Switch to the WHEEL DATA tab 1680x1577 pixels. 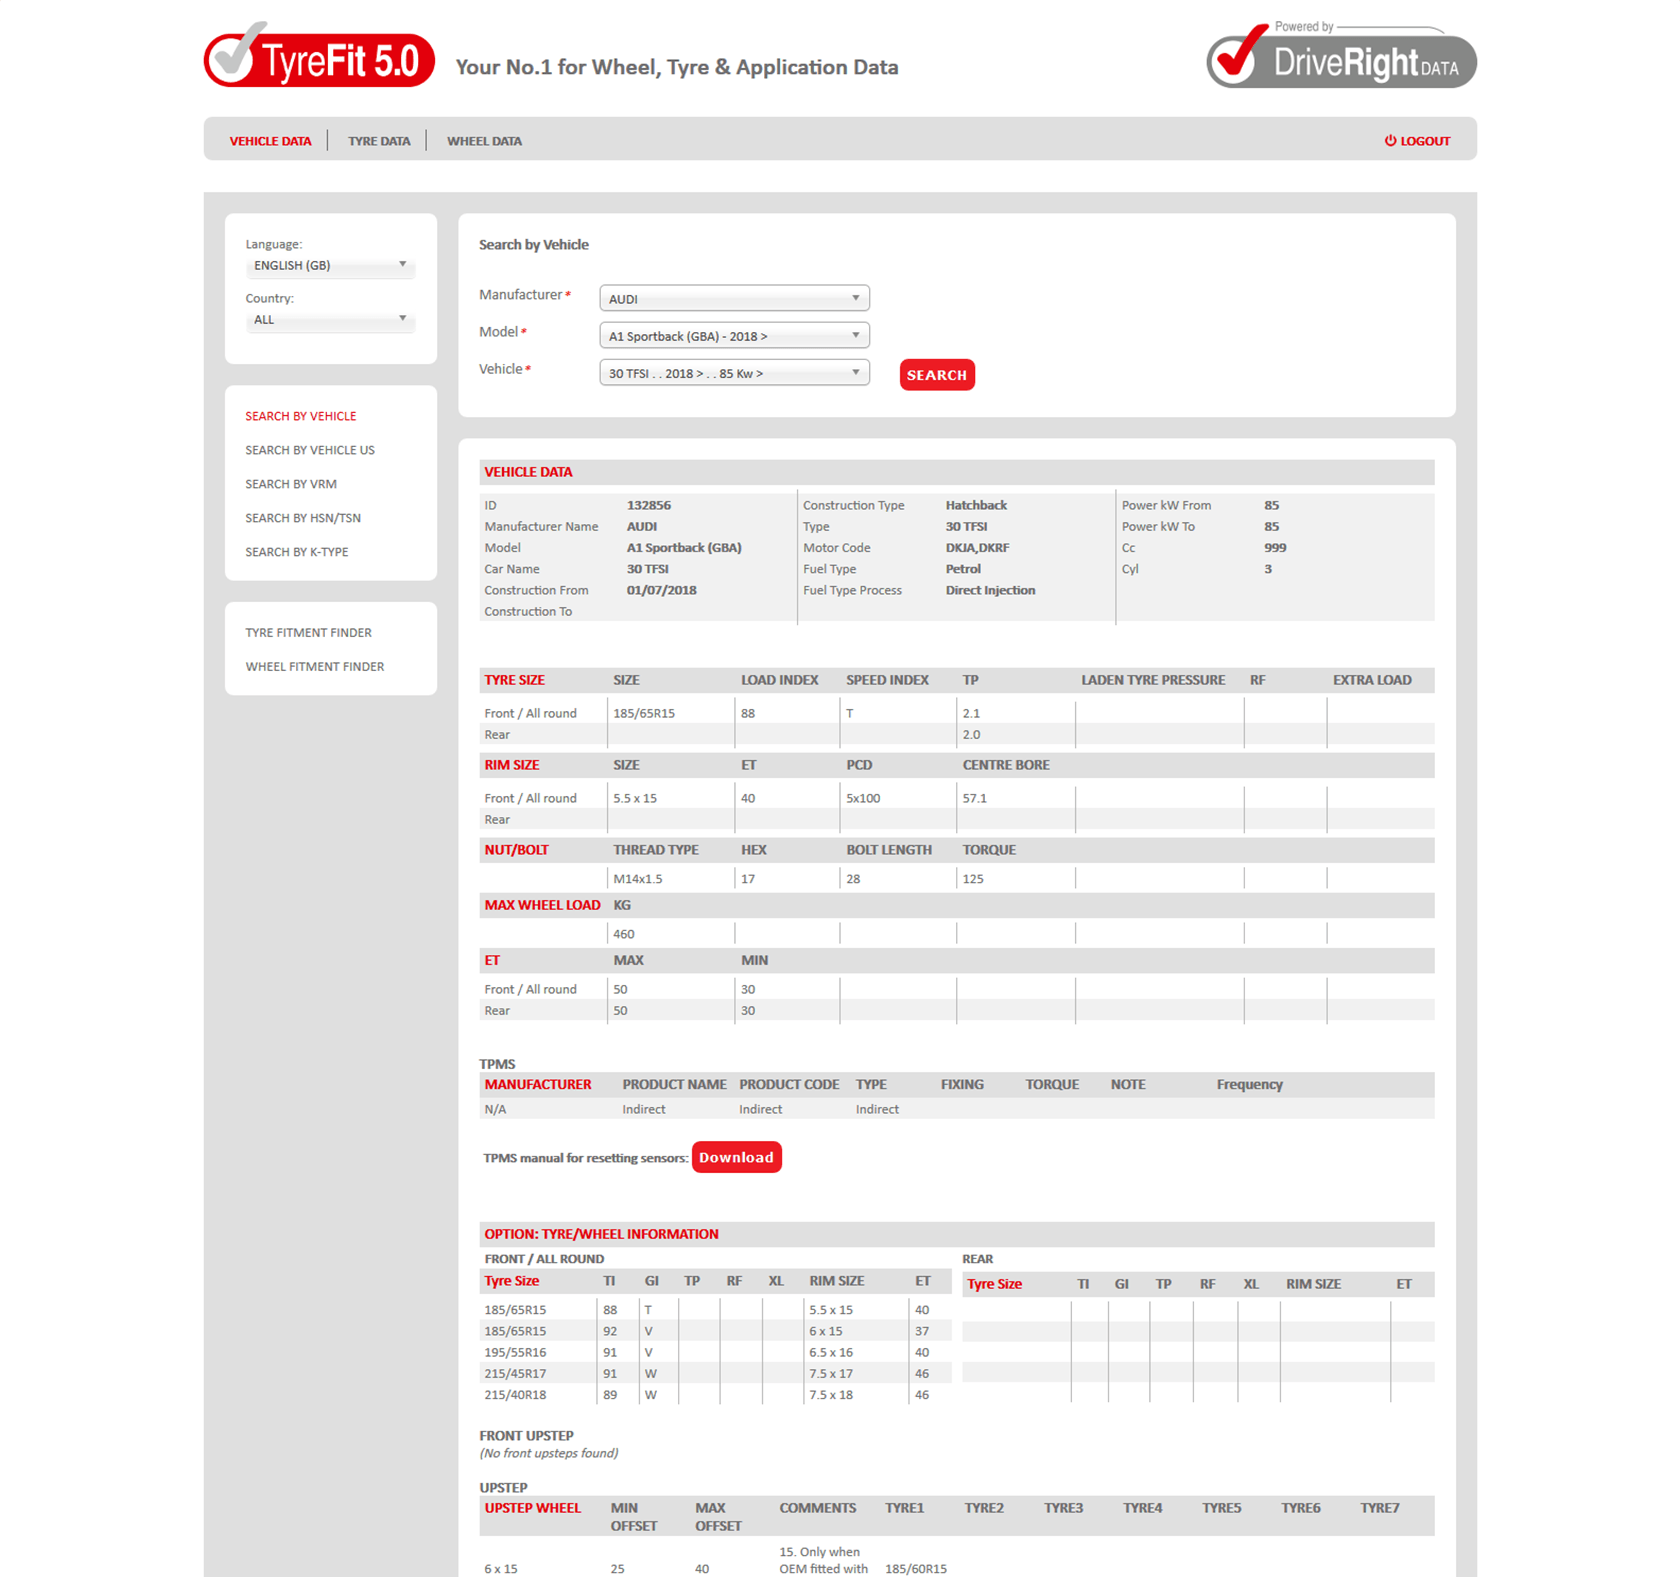(x=484, y=141)
